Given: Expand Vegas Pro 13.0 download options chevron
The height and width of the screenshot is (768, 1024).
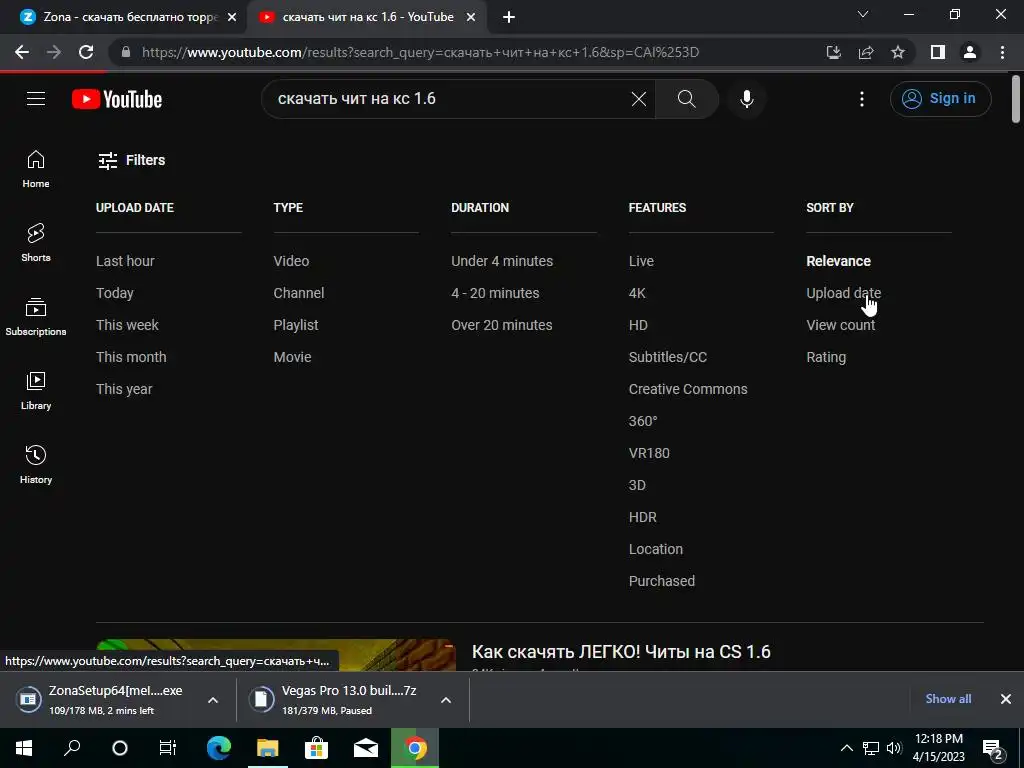Looking at the screenshot, I should (446, 700).
